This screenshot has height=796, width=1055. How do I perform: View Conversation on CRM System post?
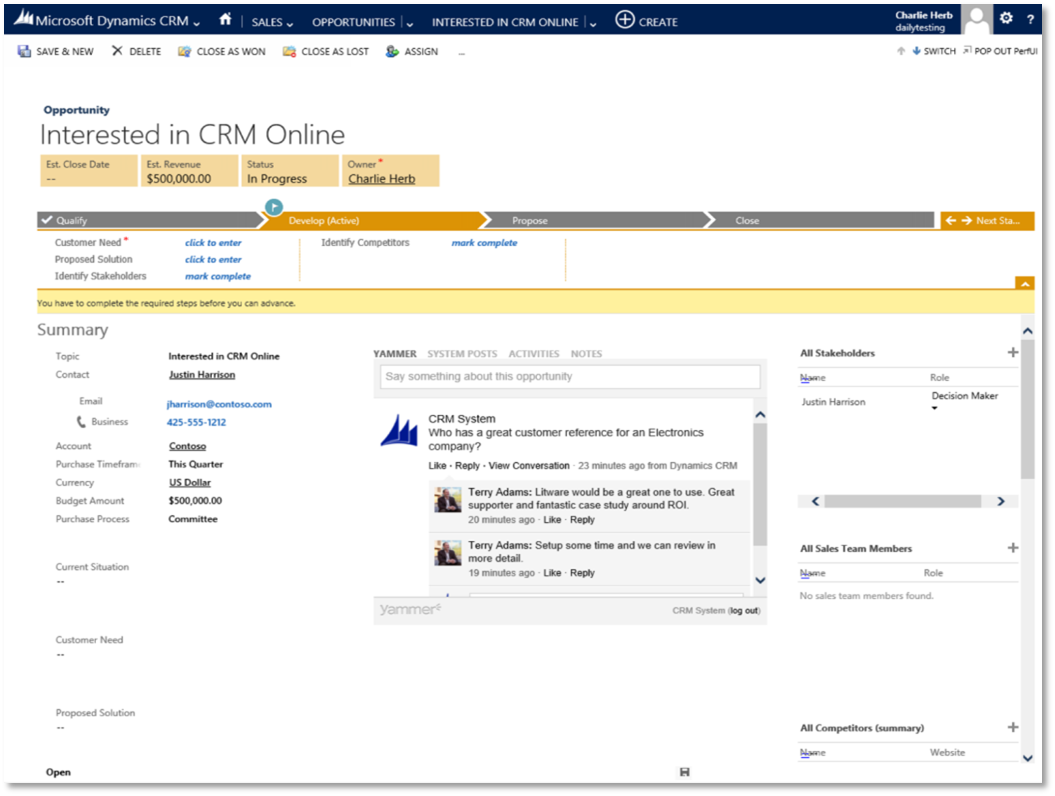point(529,466)
